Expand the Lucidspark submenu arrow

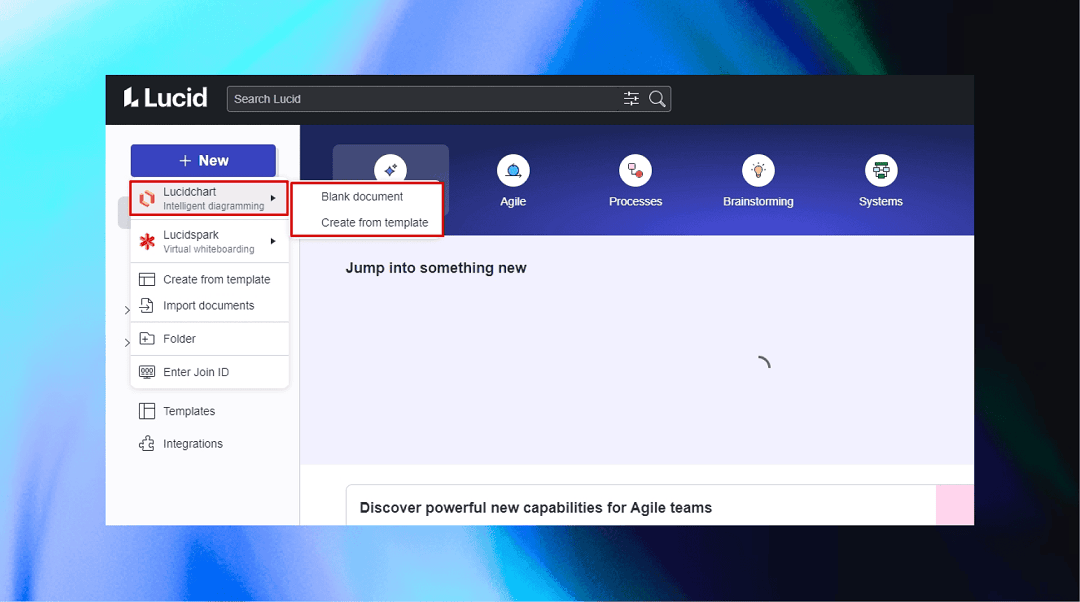[273, 241]
